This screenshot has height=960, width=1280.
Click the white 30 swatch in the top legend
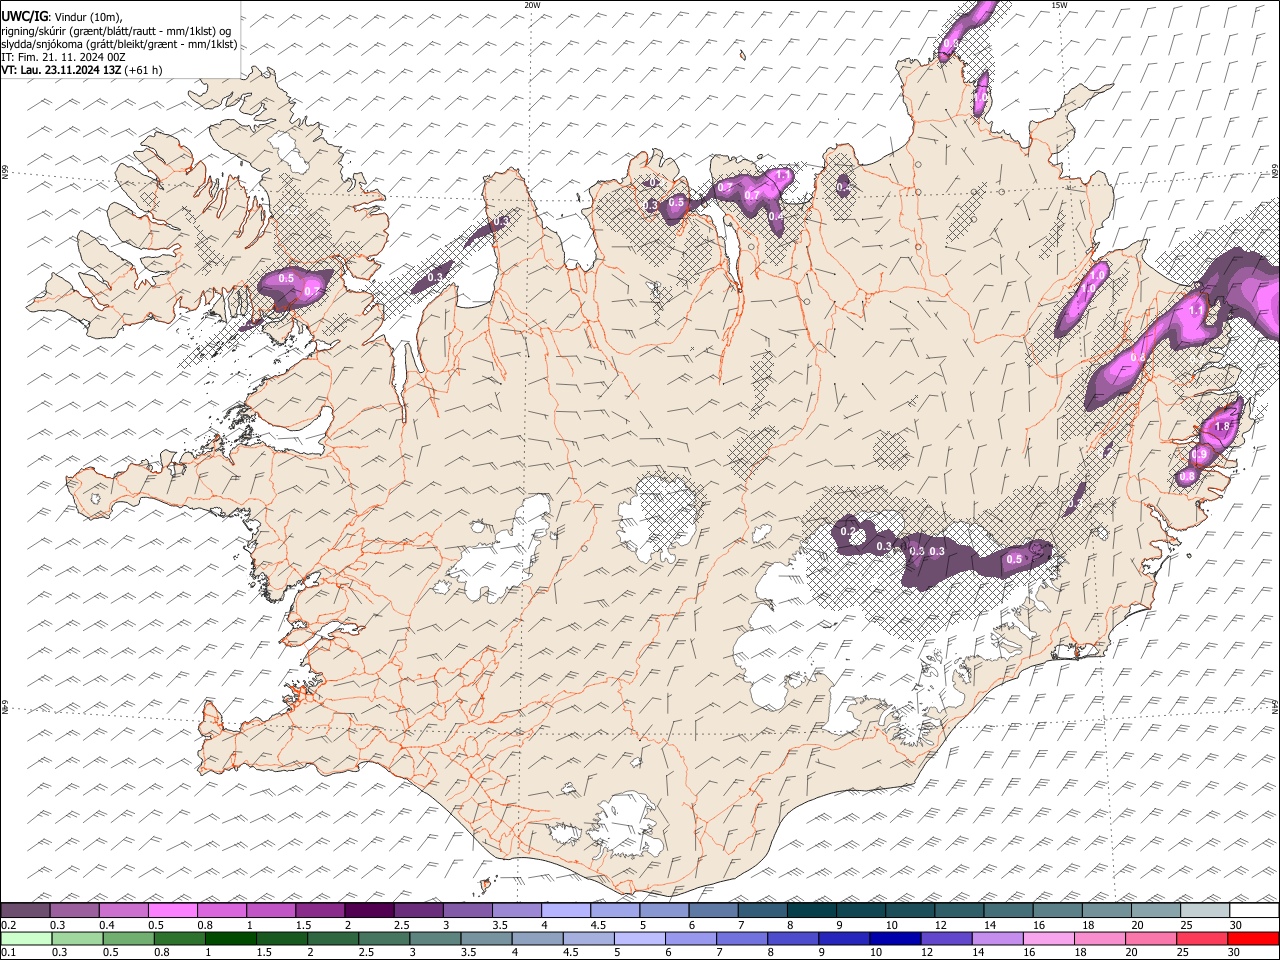tap(1254, 910)
